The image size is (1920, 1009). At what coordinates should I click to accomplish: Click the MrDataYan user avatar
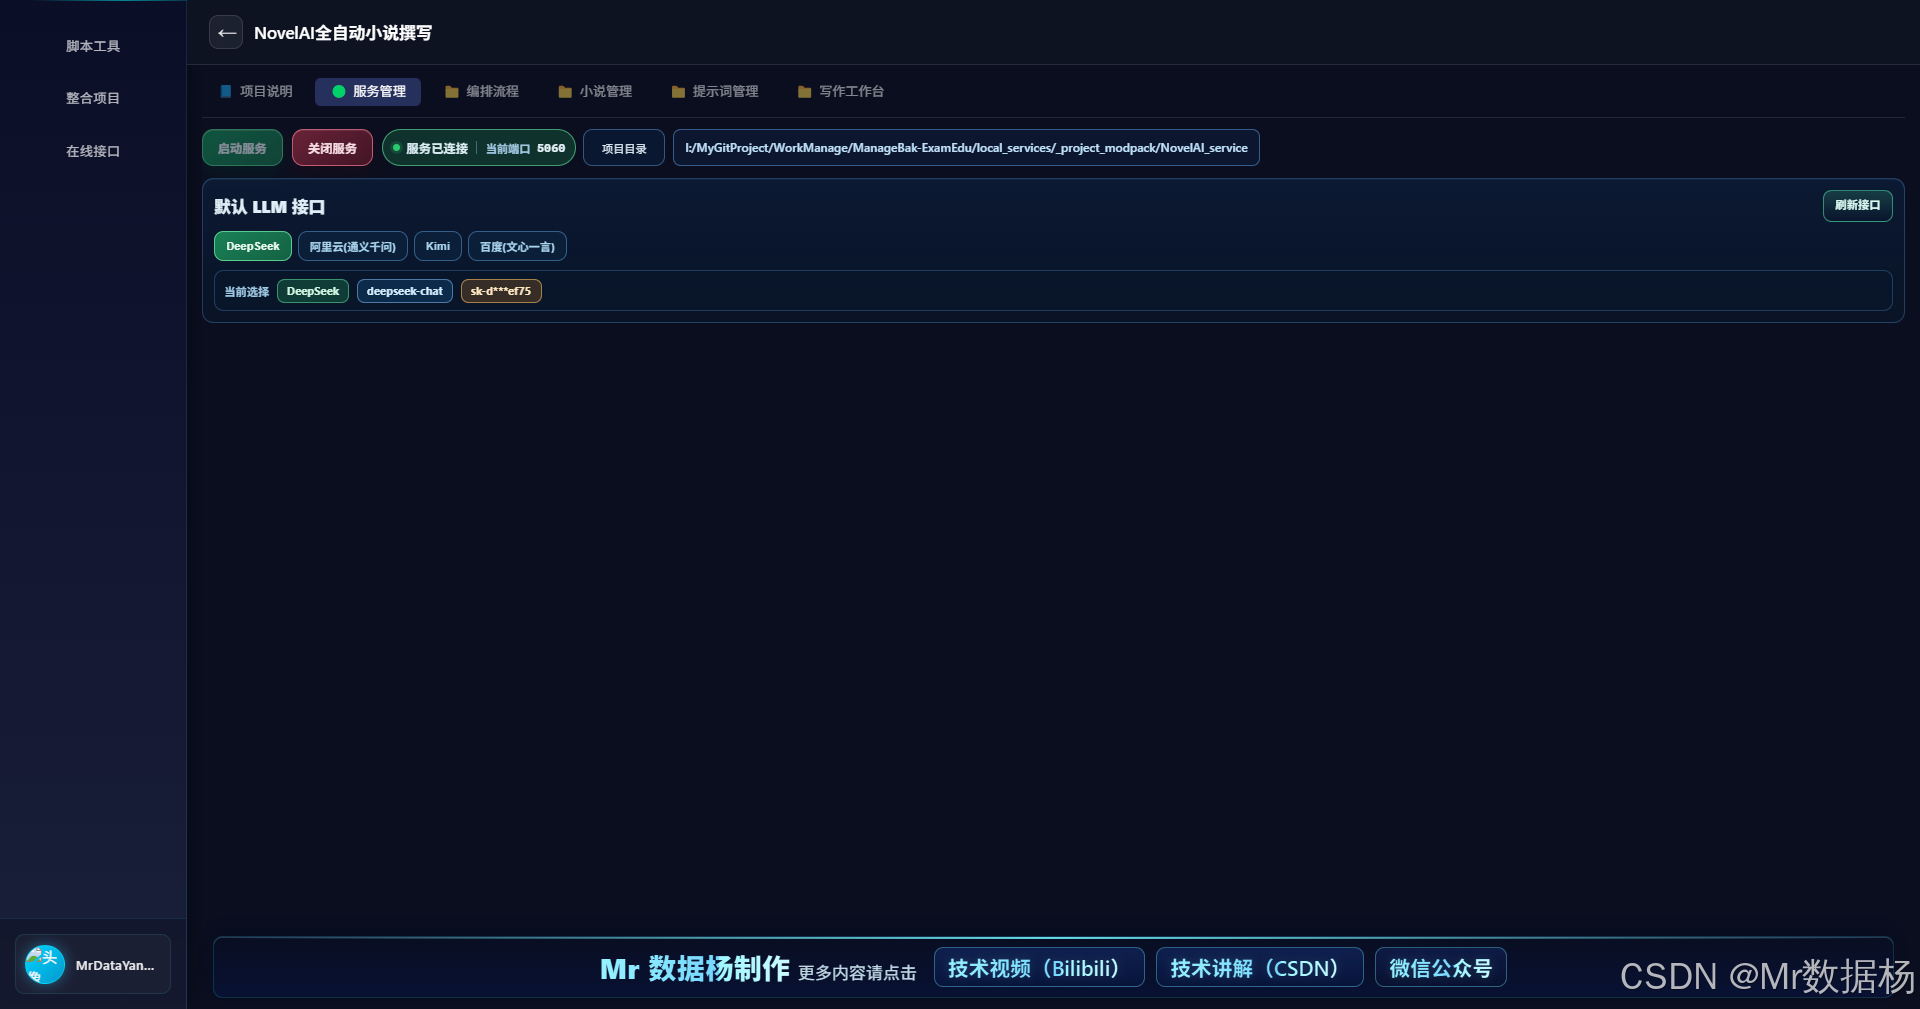(45, 965)
